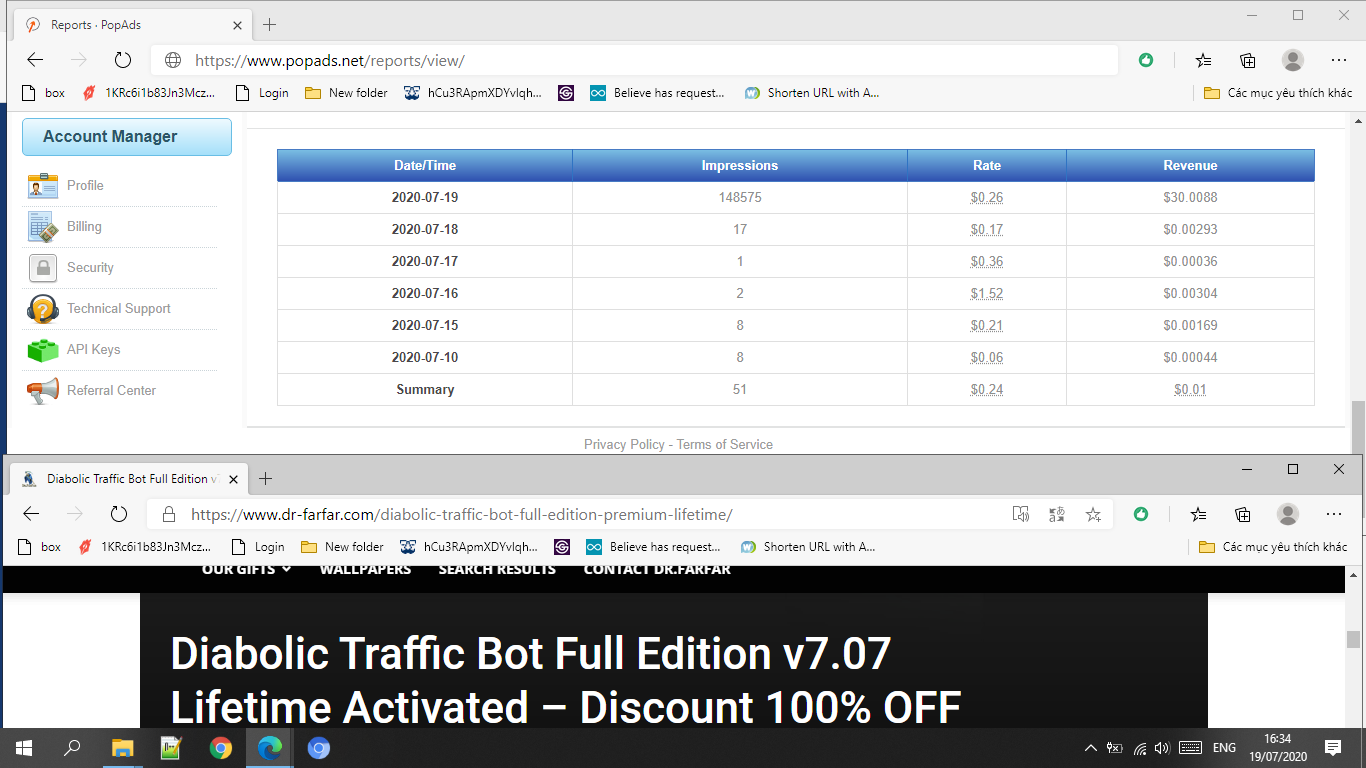Open File Explorer from the taskbar
Image resolution: width=1366 pixels, height=768 pixels.
(122, 748)
